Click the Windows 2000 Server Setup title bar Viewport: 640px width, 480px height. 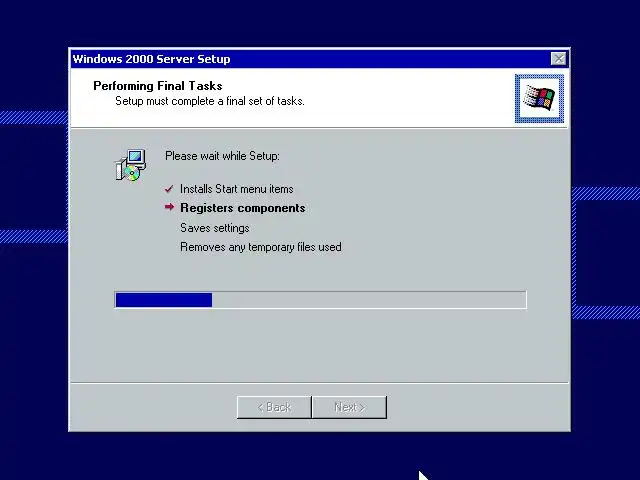click(320, 59)
